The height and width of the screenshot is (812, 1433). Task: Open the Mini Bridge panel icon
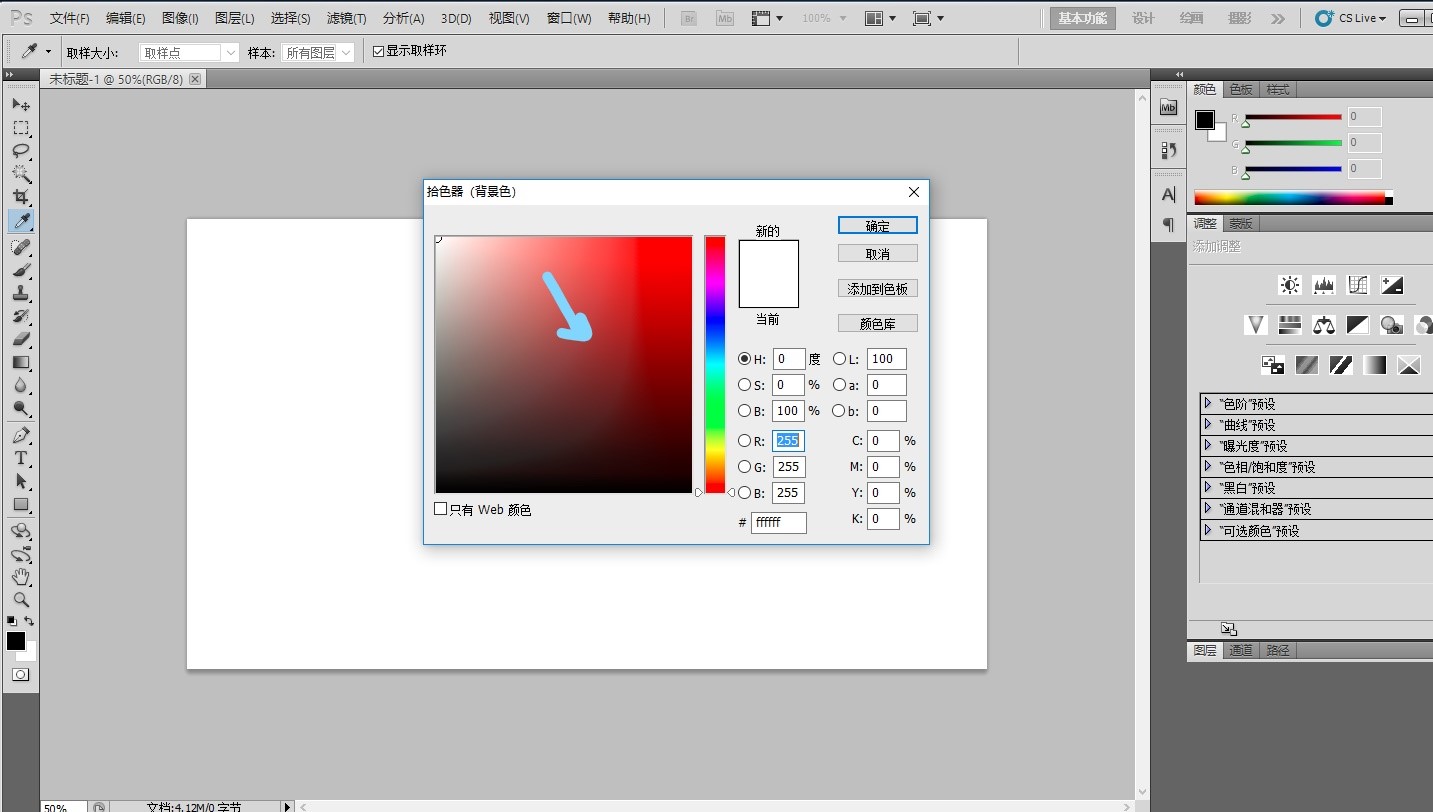pos(1168,108)
